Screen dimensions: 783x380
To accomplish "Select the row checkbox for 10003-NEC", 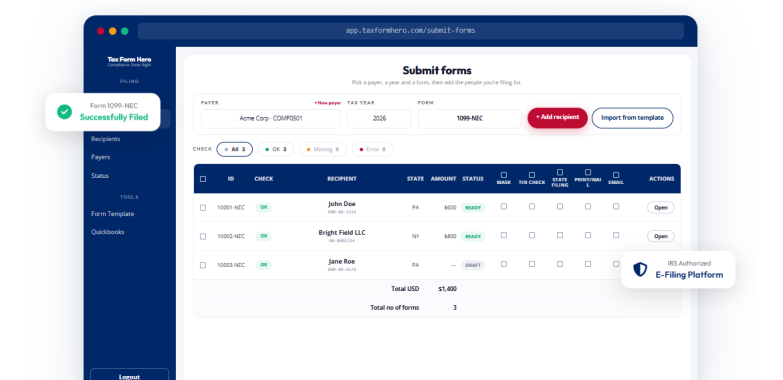I will click(203, 265).
